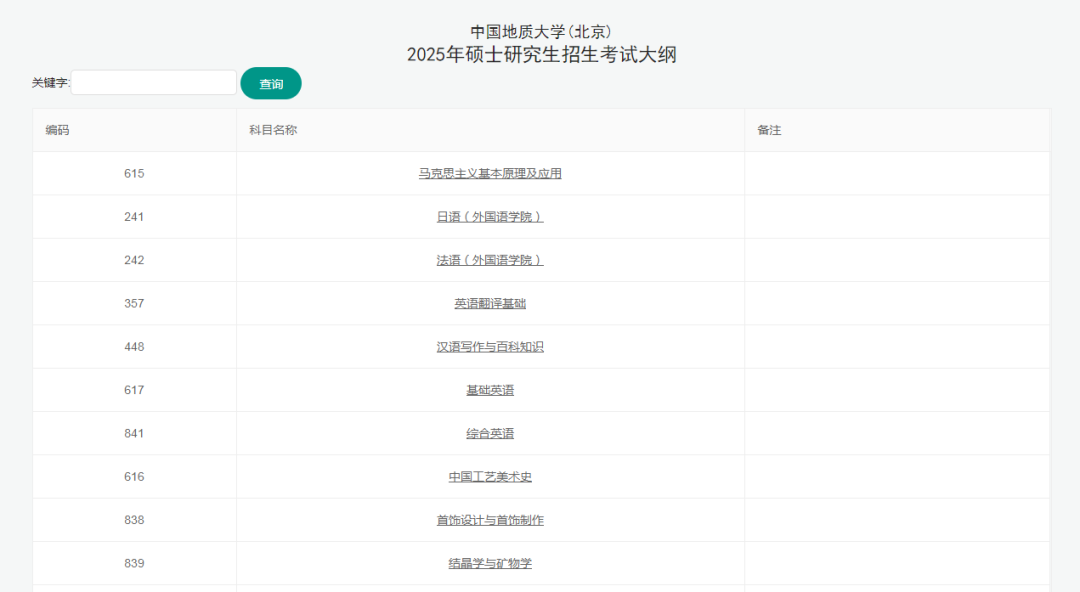This screenshot has height=592, width=1080.
Task: Open the 结晶学与矿物学 link
Action: click(x=490, y=564)
